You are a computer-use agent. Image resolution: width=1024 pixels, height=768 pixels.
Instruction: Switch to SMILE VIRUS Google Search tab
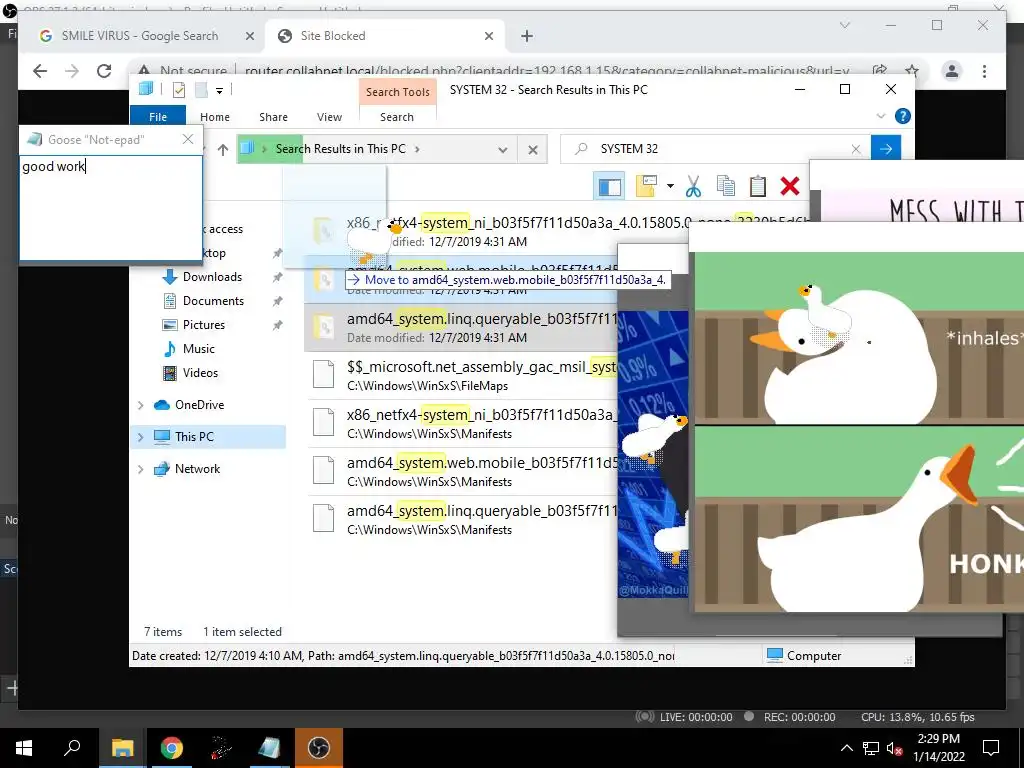pyautogui.click(x=140, y=36)
